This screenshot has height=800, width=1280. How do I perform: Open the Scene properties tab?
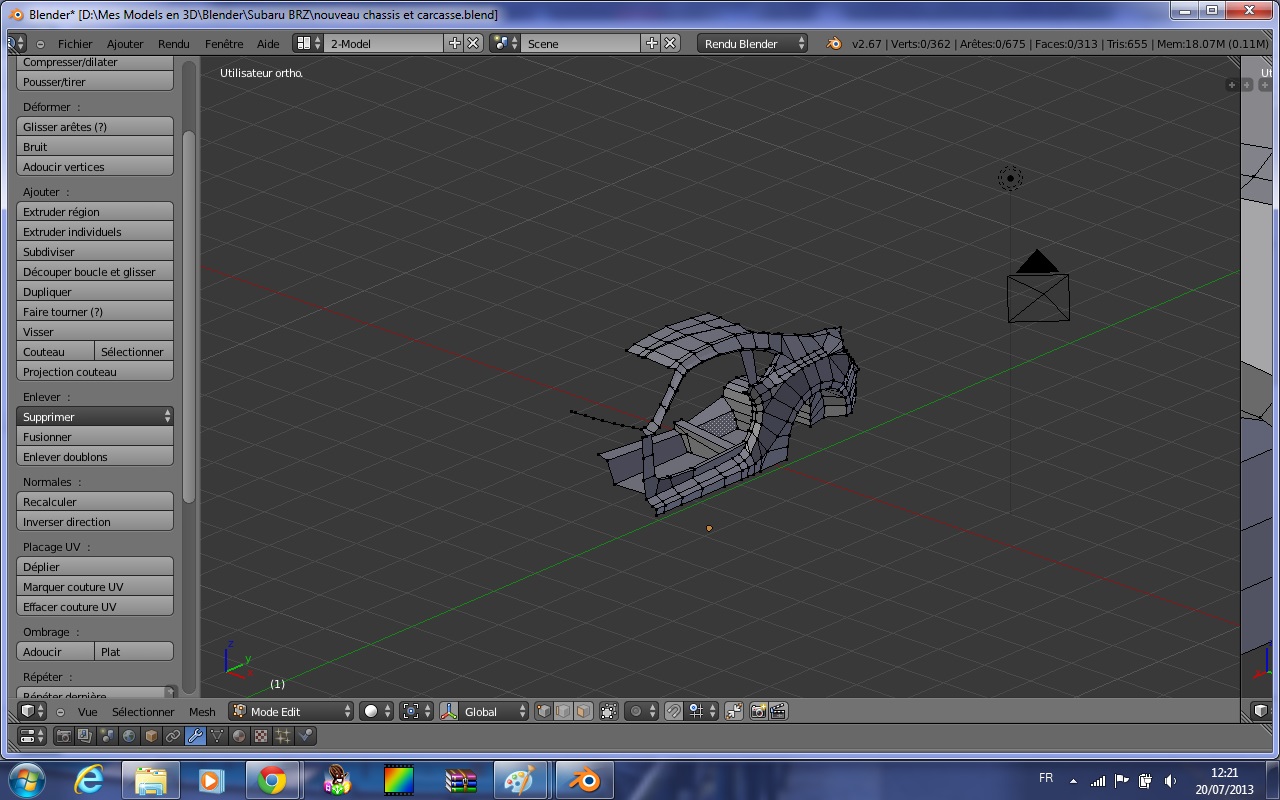pos(107,736)
